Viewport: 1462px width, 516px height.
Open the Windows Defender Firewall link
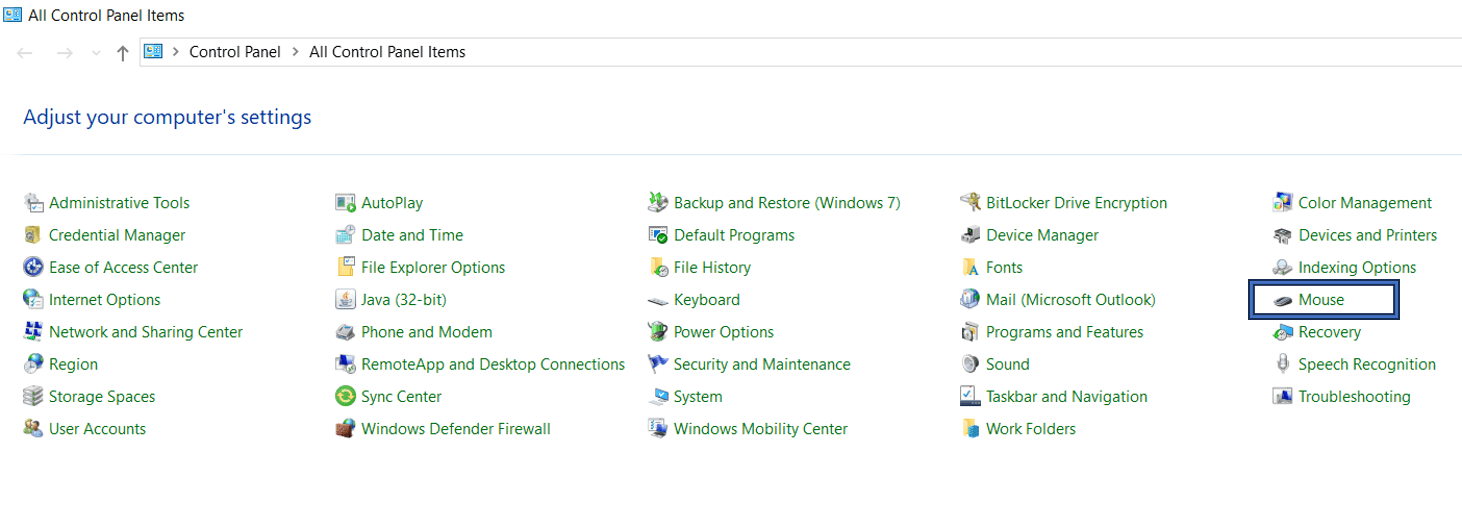456,429
